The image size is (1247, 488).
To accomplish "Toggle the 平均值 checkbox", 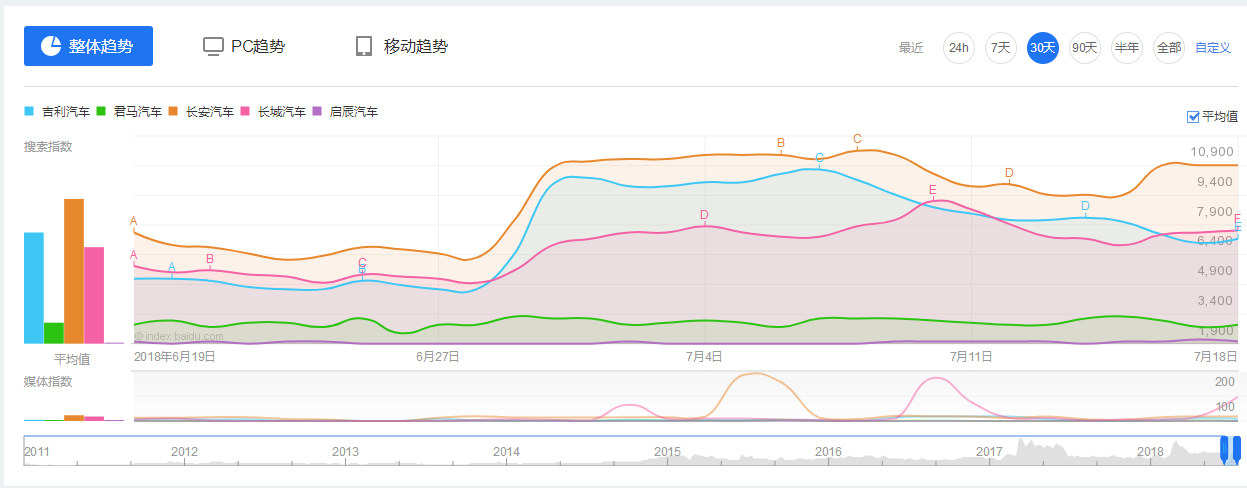I will point(1193,117).
